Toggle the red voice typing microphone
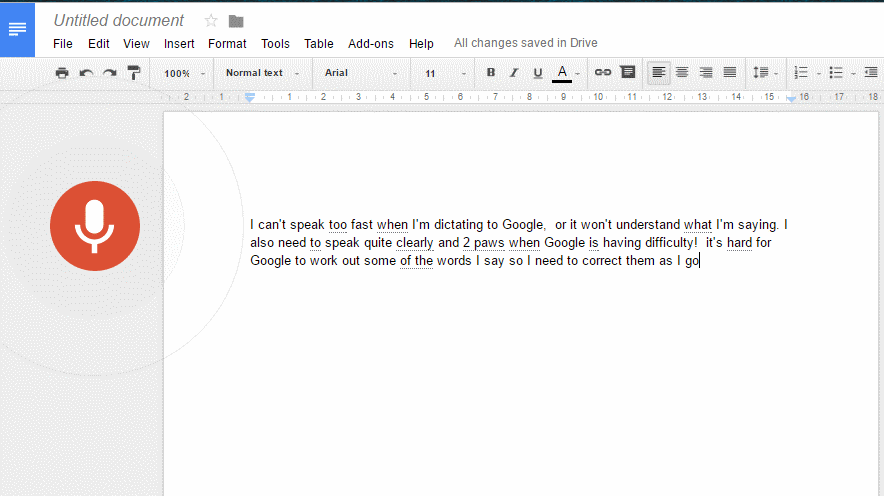 click(95, 225)
